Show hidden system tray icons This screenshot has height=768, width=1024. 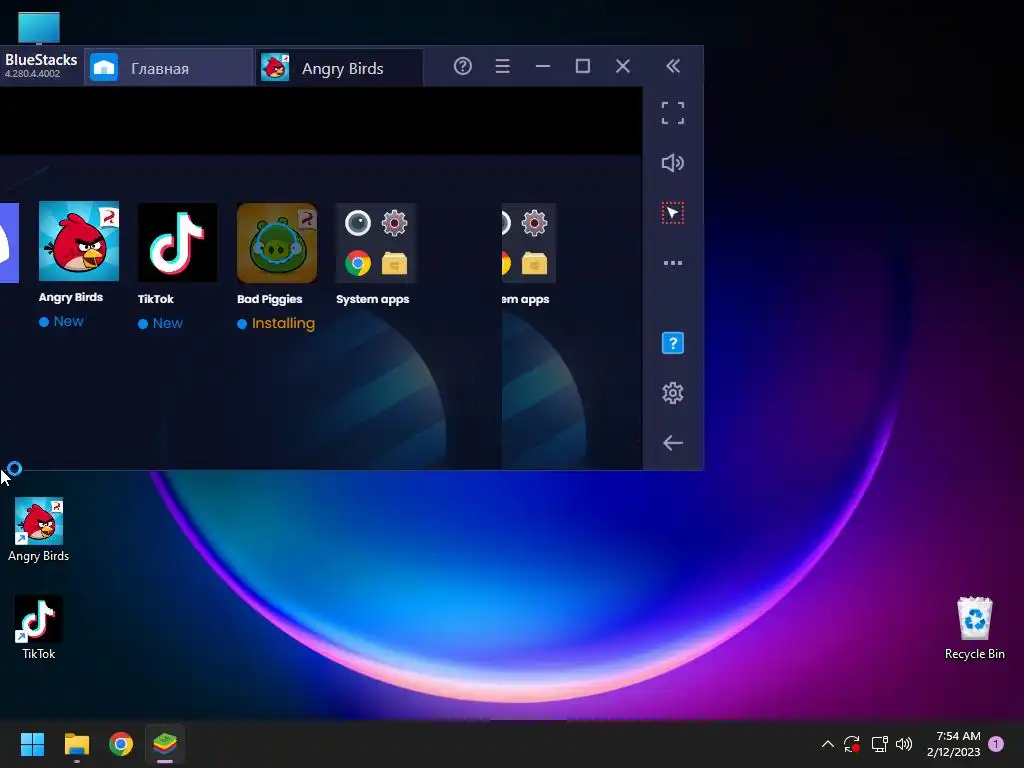827,744
